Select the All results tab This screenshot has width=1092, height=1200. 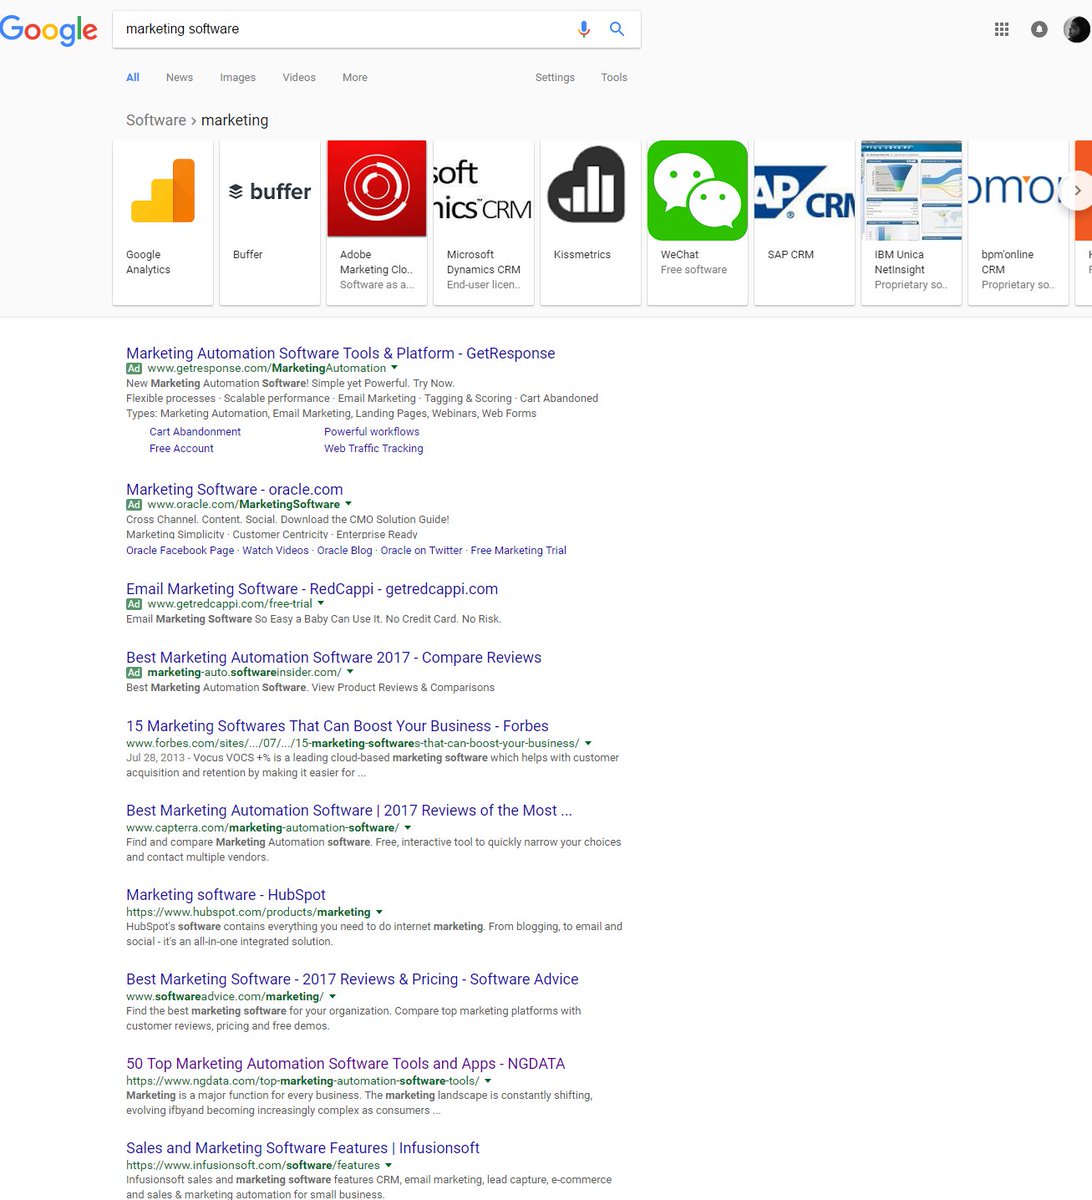pos(133,77)
